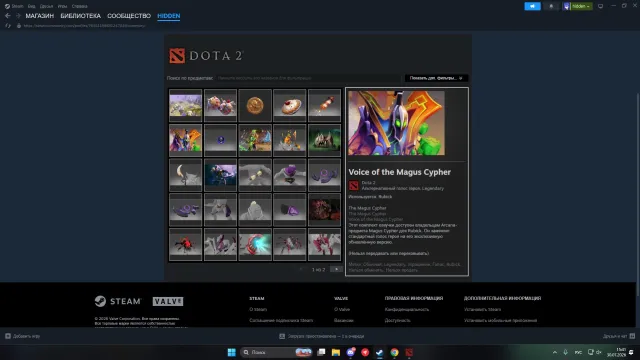The width and height of the screenshot is (640, 360).
Task: Open the Friends and chat panel
Action: click(619, 336)
